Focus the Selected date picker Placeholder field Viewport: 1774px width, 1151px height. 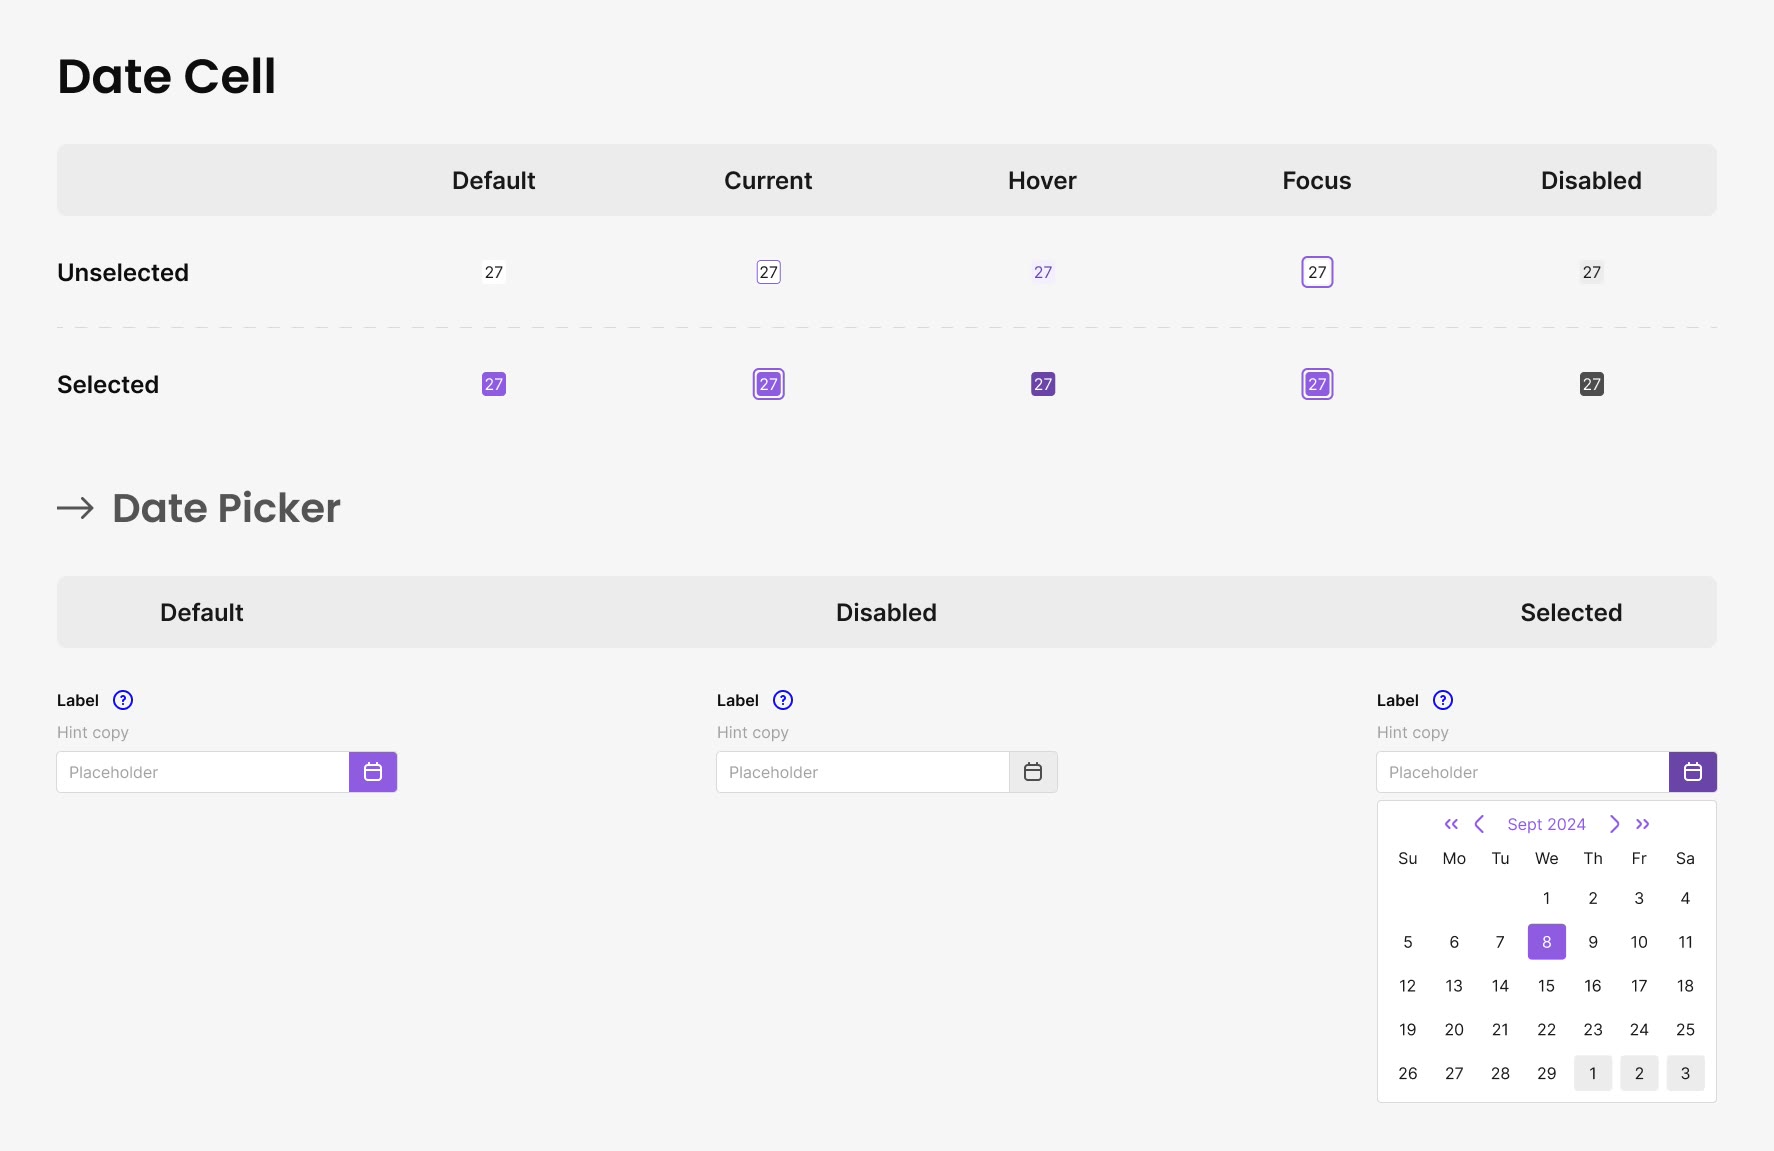(x=1523, y=772)
